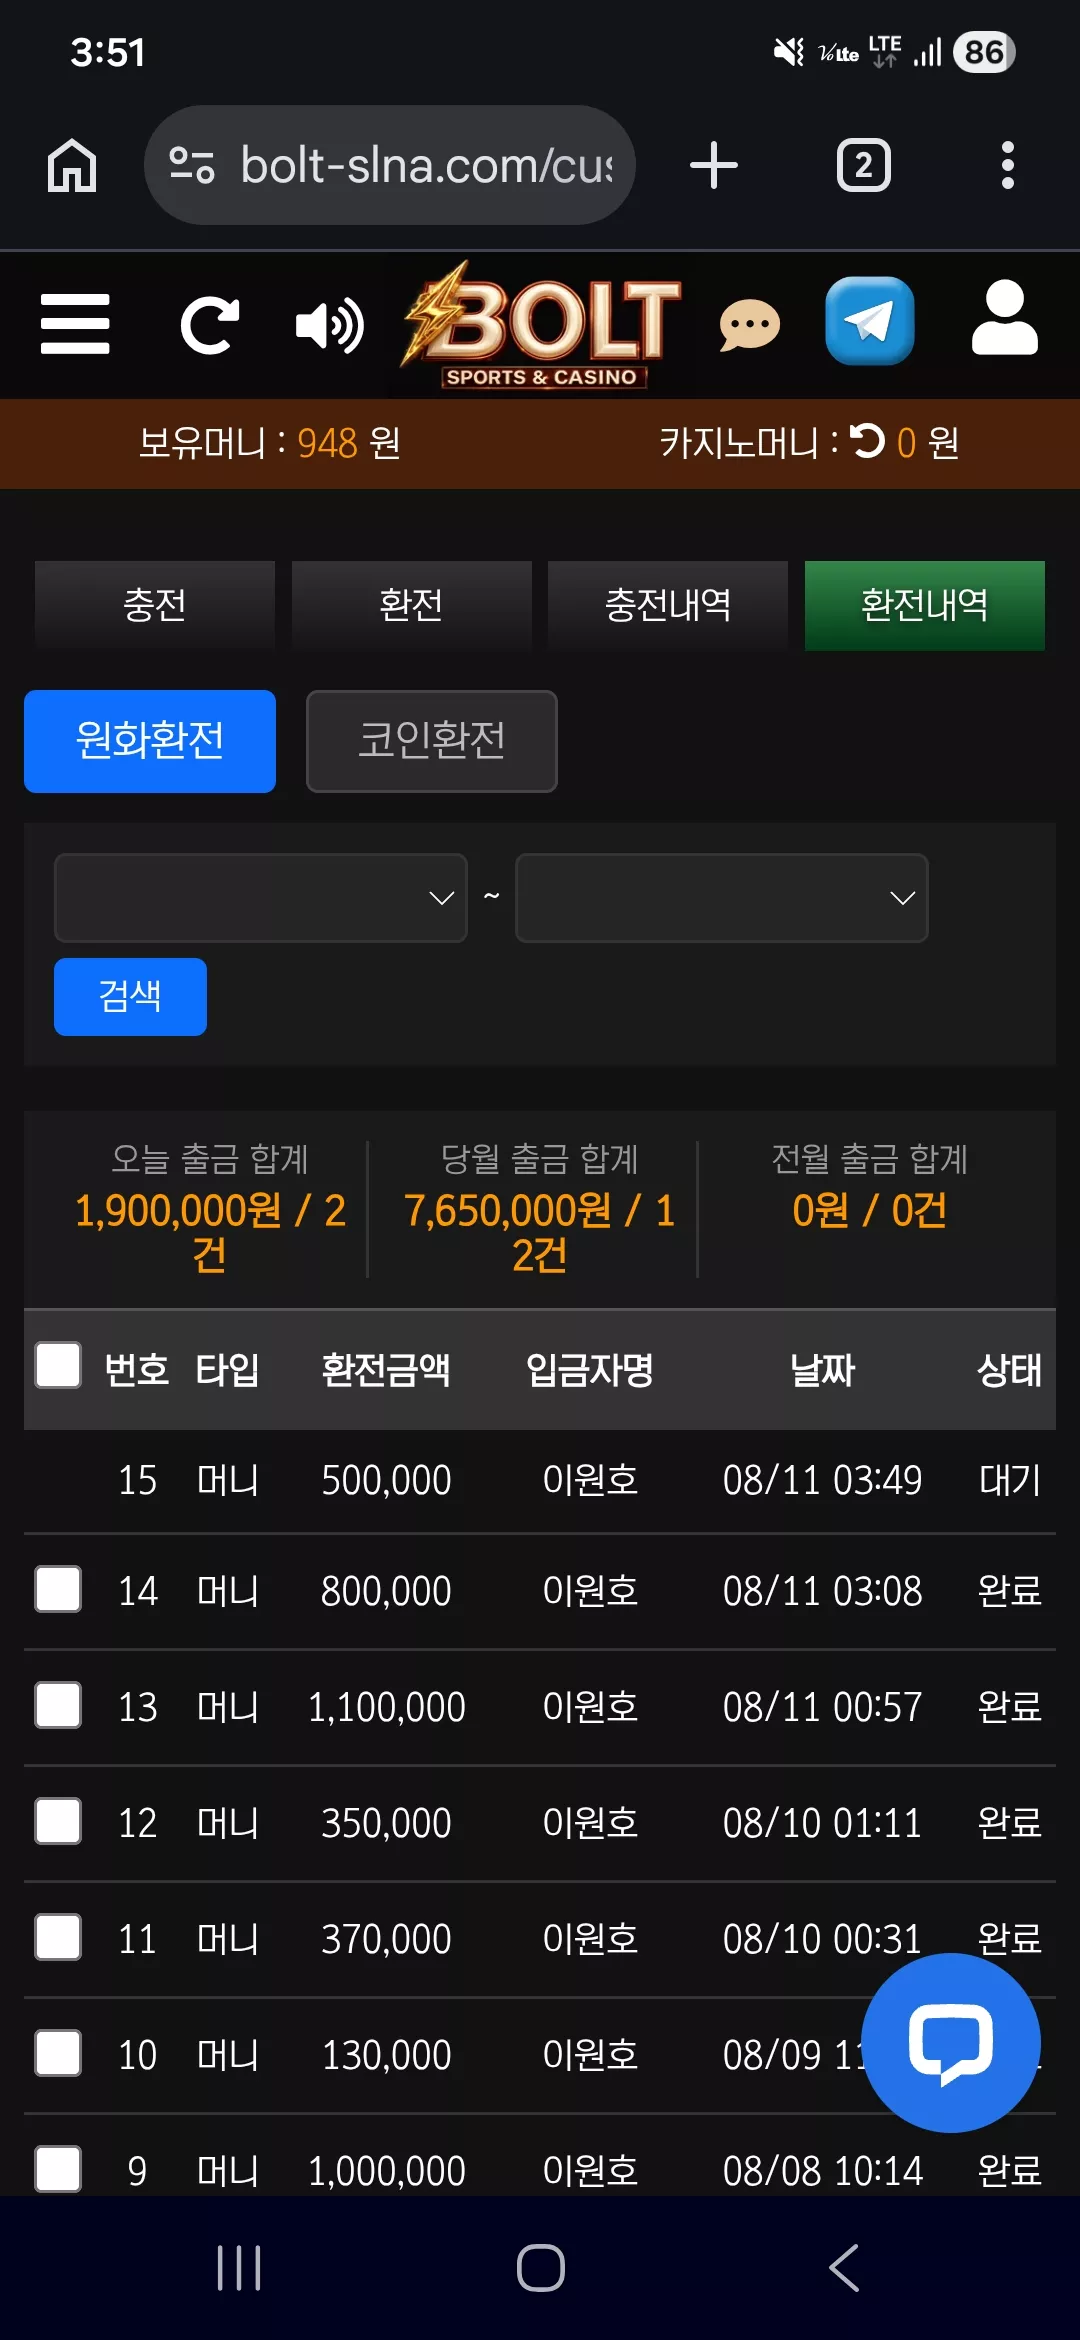This screenshot has height=2340, width=1080.
Task: Check the box for row number 12
Action: (x=58, y=1822)
